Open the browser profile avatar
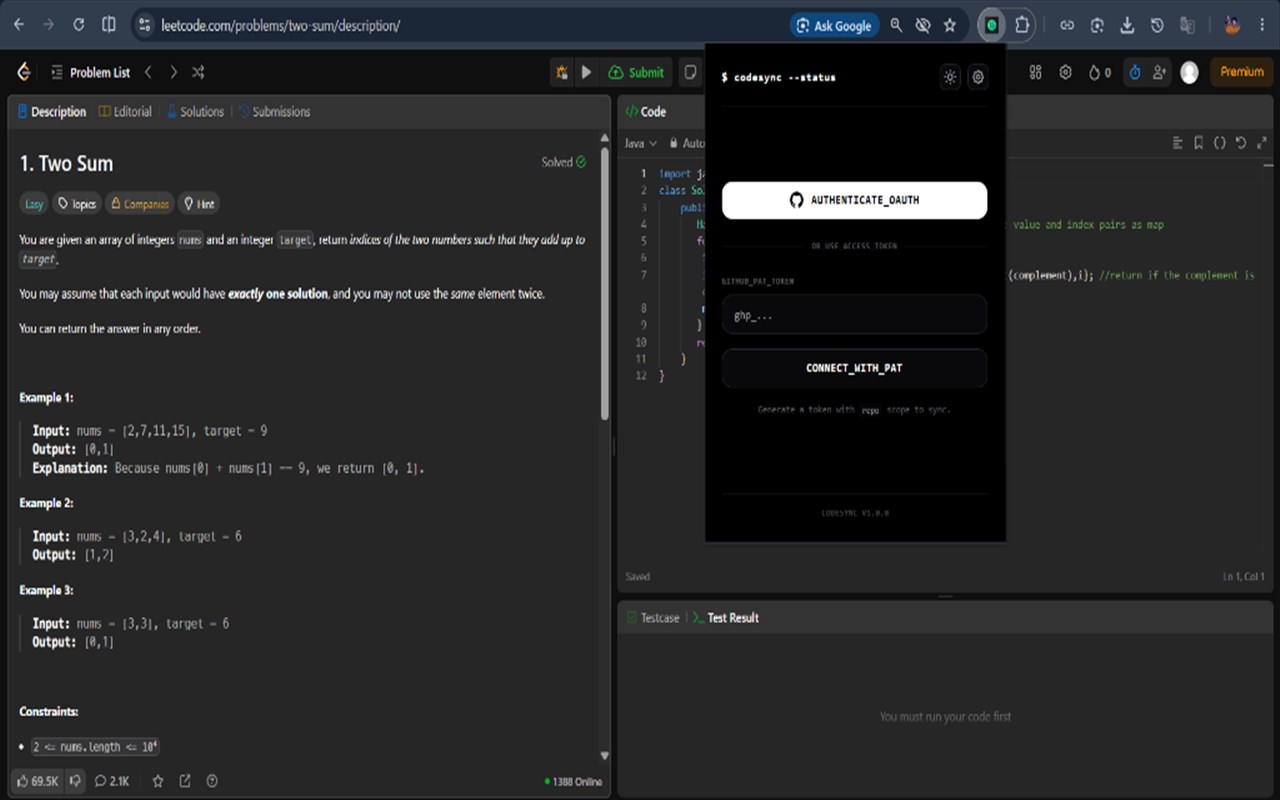This screenshot has height=800, width=1280. click(1232, 25)
